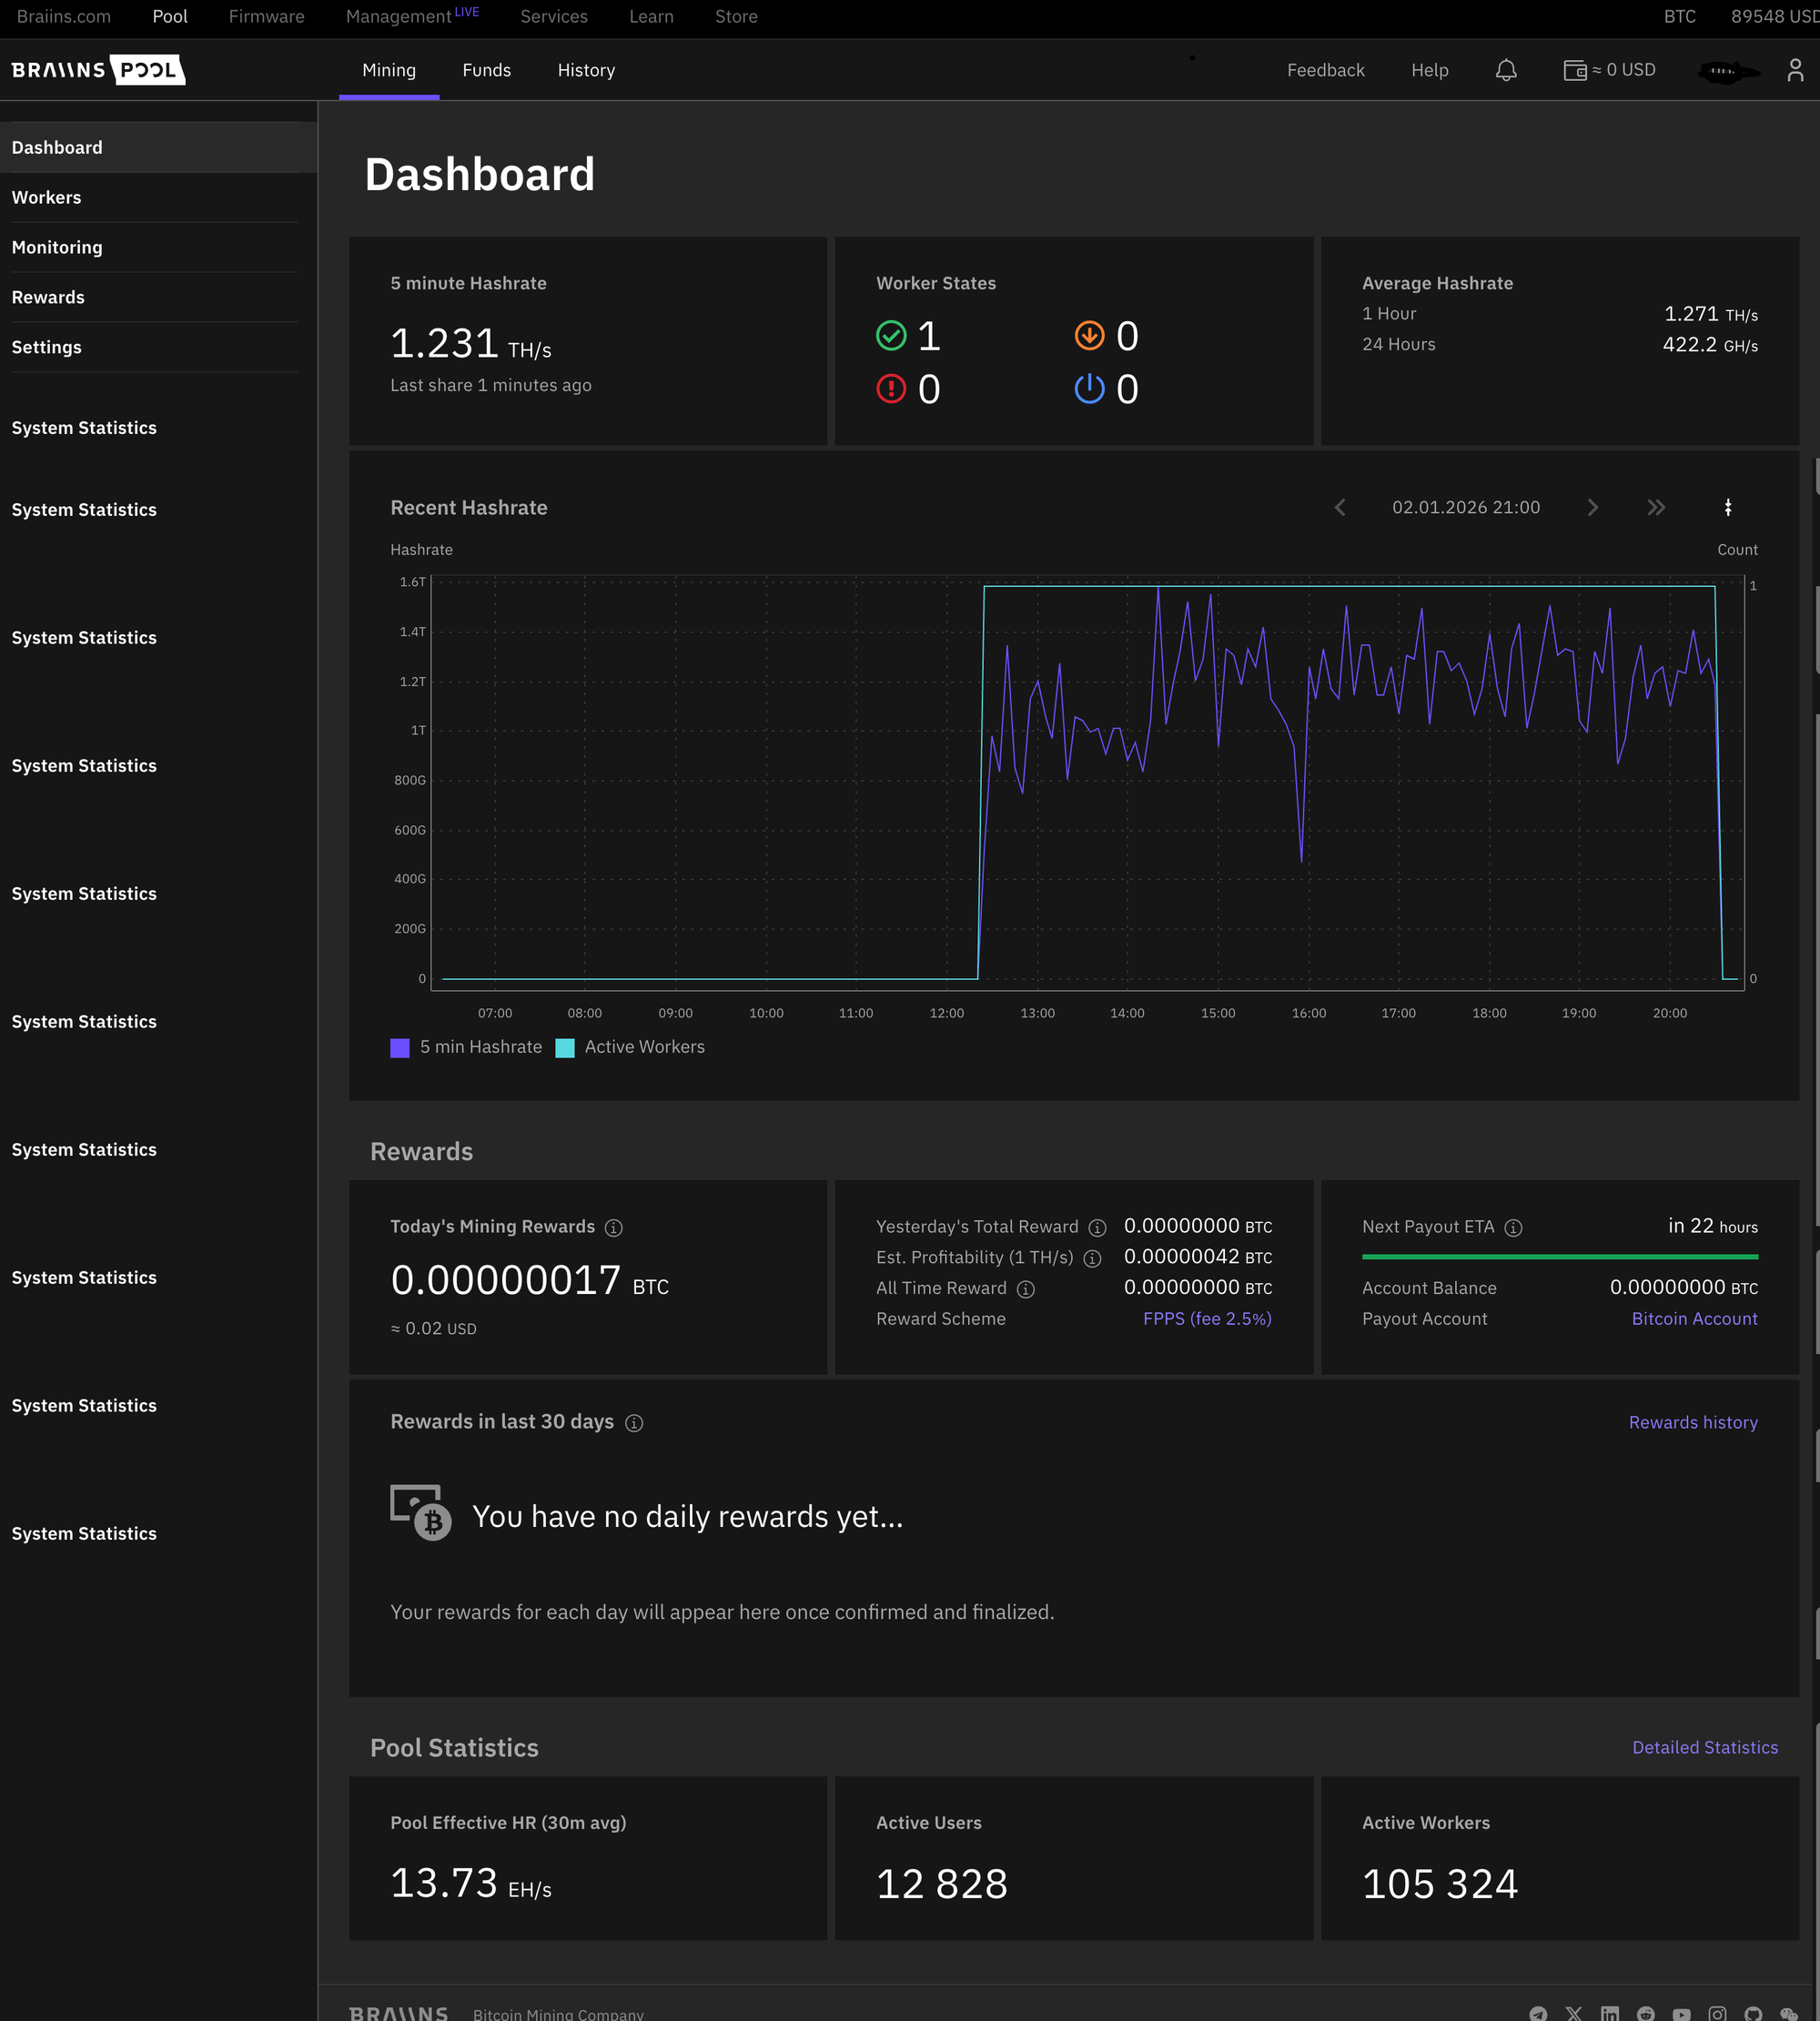Click the FPPS (fee 2.5%) reward scheme
Screen dimensions: 1820x2021
(x=1207, y=1319)
